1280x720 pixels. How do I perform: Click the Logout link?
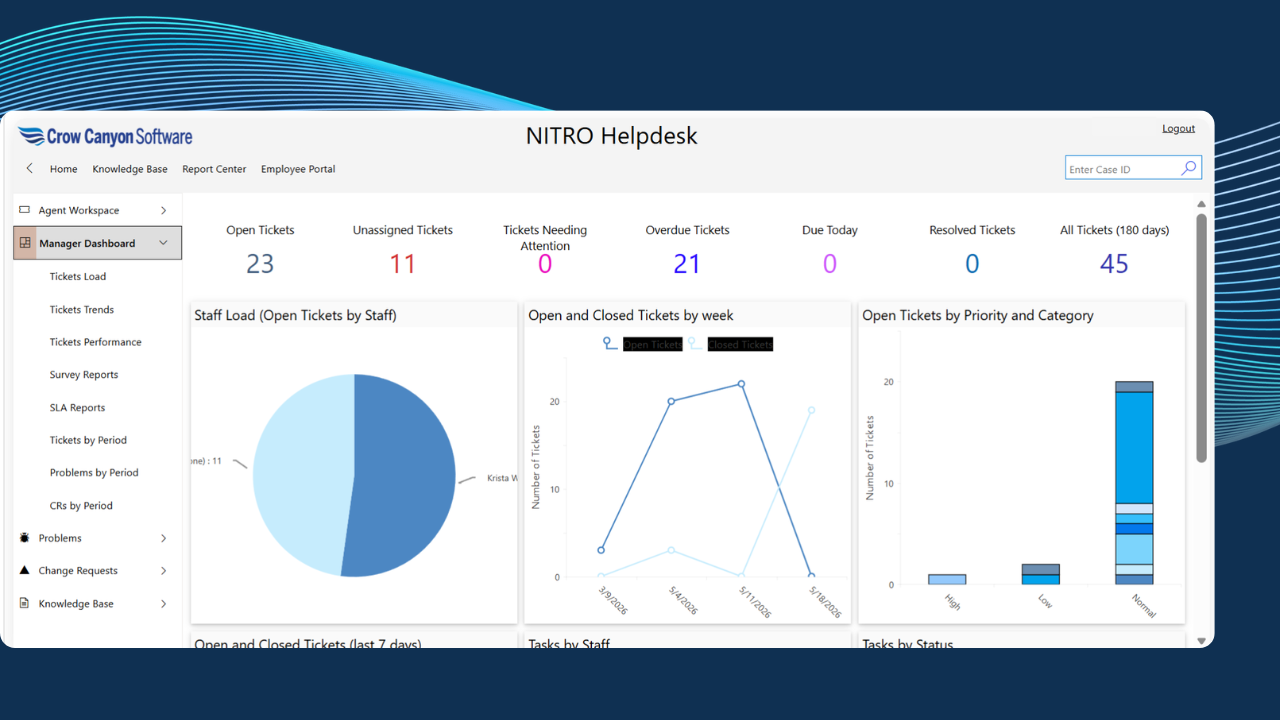1178,128
